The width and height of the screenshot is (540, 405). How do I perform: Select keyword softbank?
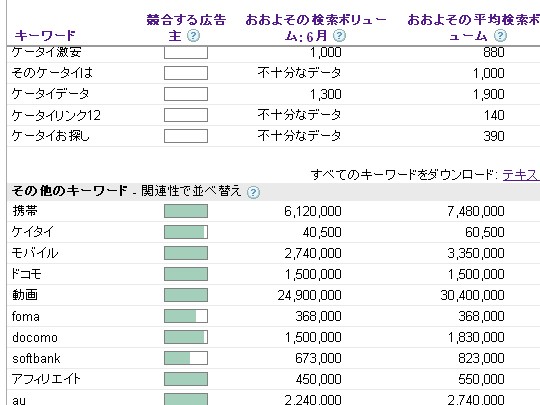pyautogui.click(x=36, y=358)
